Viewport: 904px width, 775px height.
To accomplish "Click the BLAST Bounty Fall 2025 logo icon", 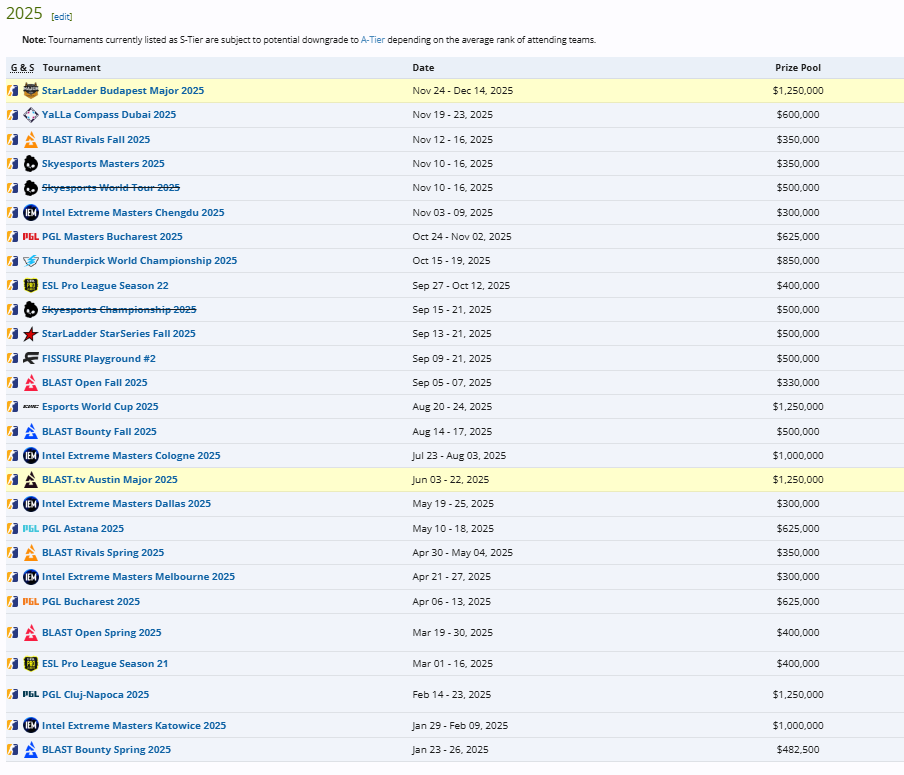I will [x=31, y=431].
